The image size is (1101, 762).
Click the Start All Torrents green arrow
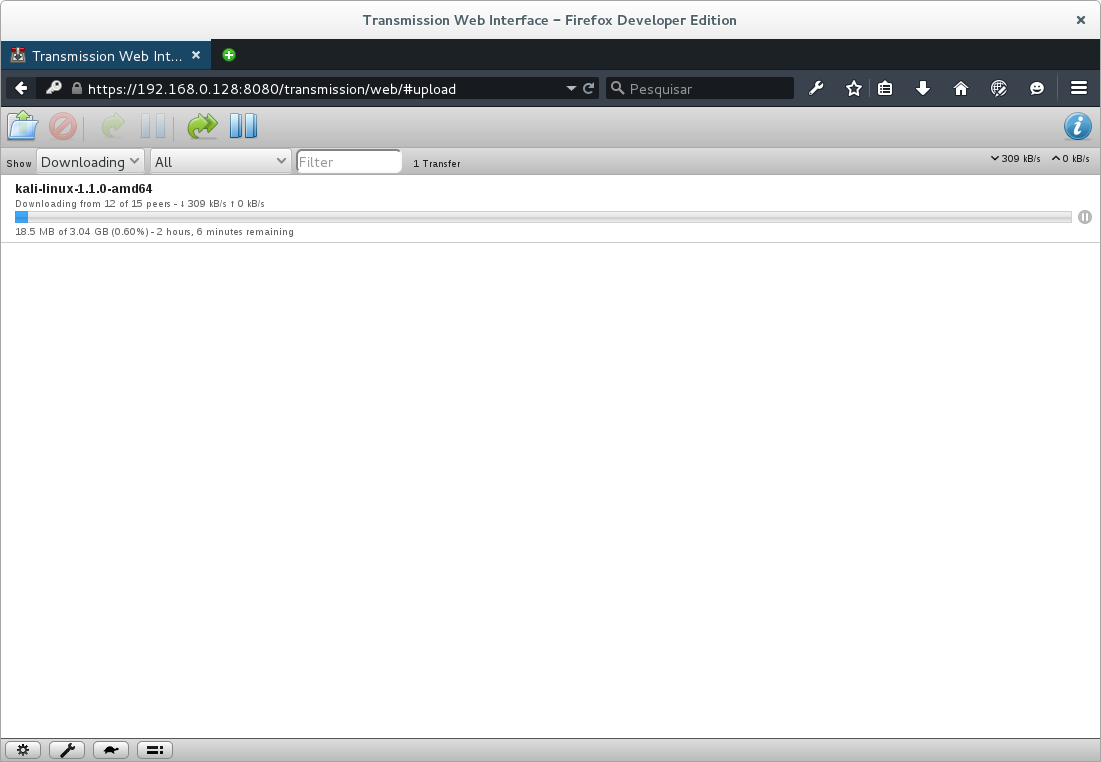(202, 126)
